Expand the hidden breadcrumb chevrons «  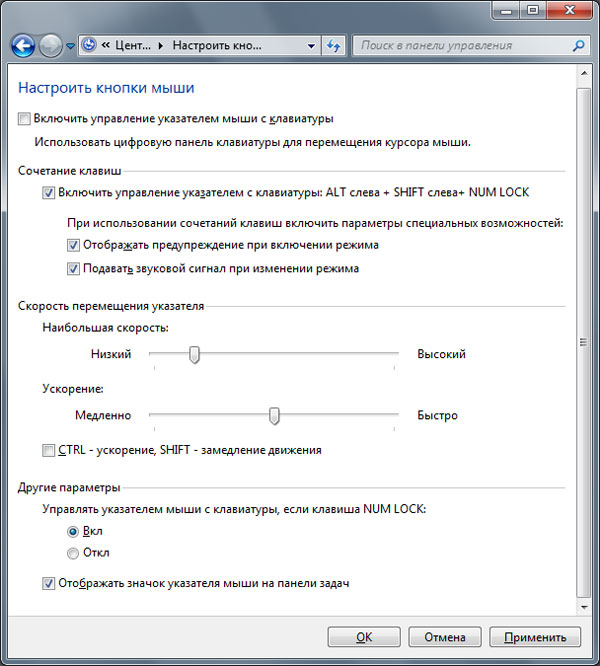tap(106, 45)
